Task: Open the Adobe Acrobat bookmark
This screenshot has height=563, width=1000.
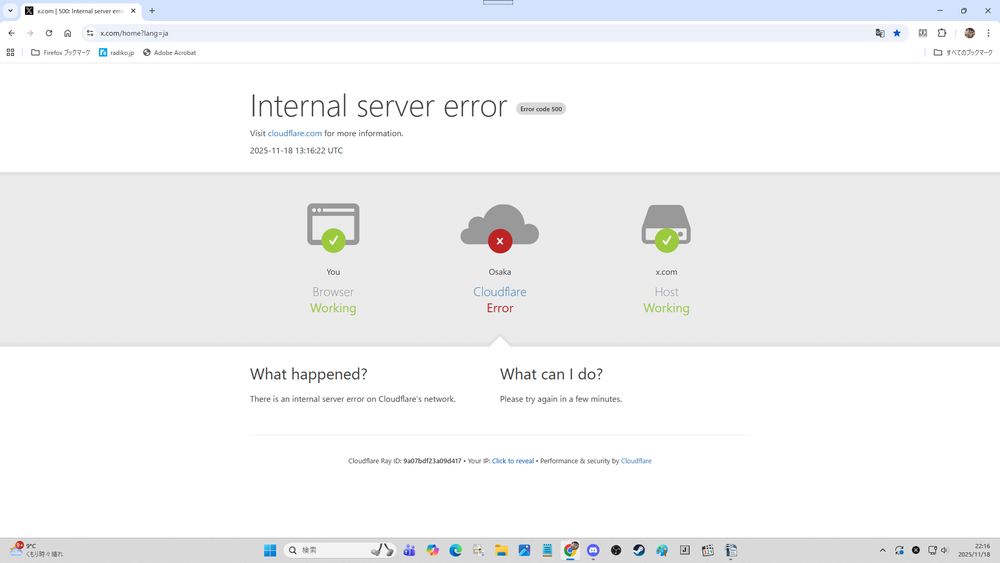Action: point(169,52)
